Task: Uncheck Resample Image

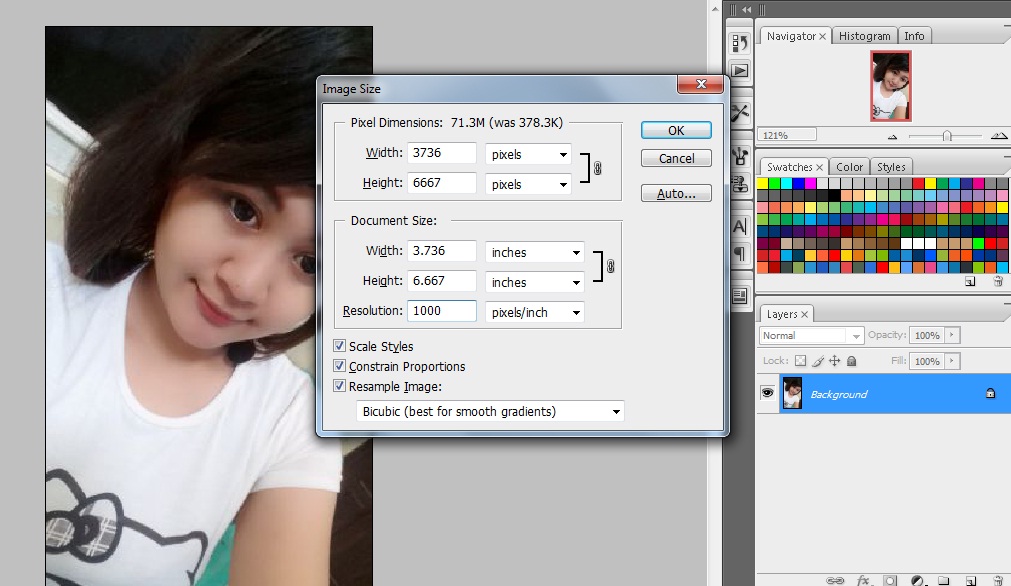Action: pyautogui.click(x=339, y=386)
